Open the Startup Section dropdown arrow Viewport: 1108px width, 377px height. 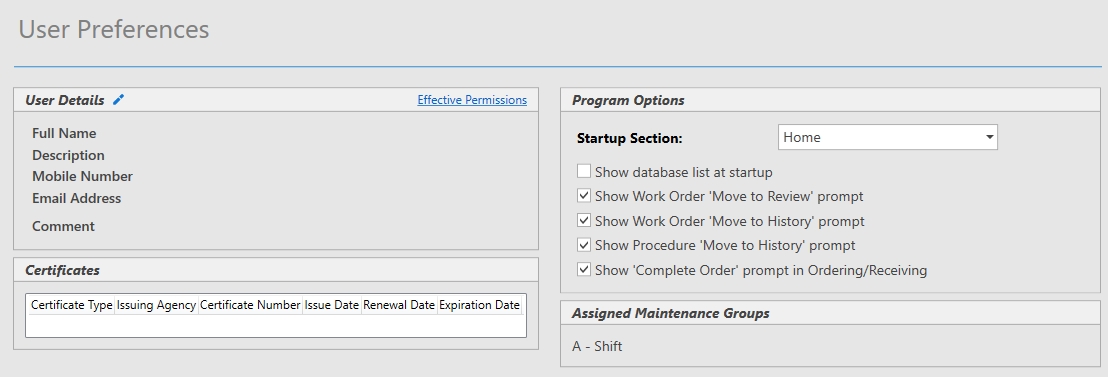coord(989,137)
